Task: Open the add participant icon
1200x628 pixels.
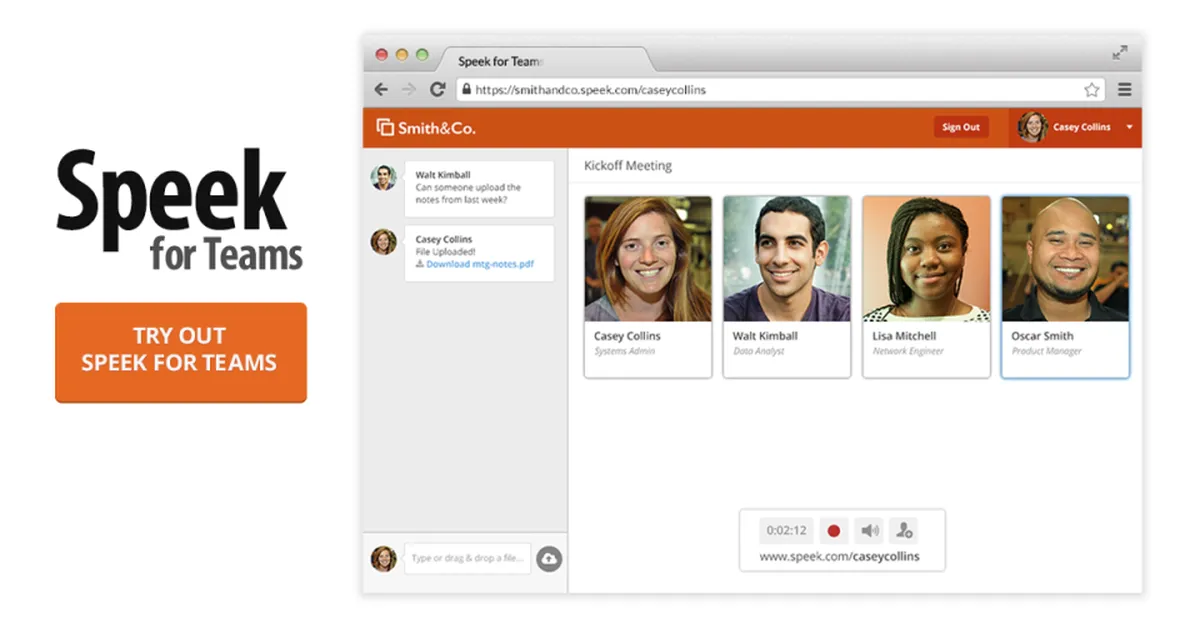Action: coord(903,530)
